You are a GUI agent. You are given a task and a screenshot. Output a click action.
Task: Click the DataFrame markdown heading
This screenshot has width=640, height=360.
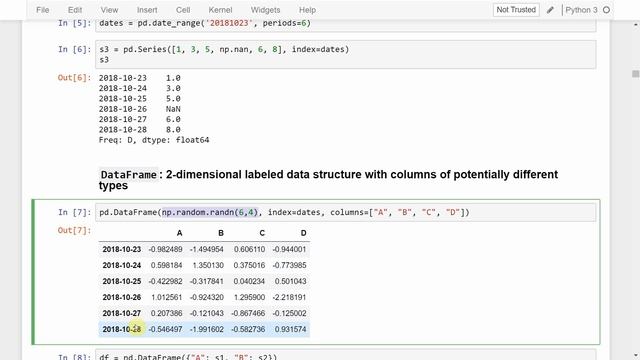pos(328,180)
